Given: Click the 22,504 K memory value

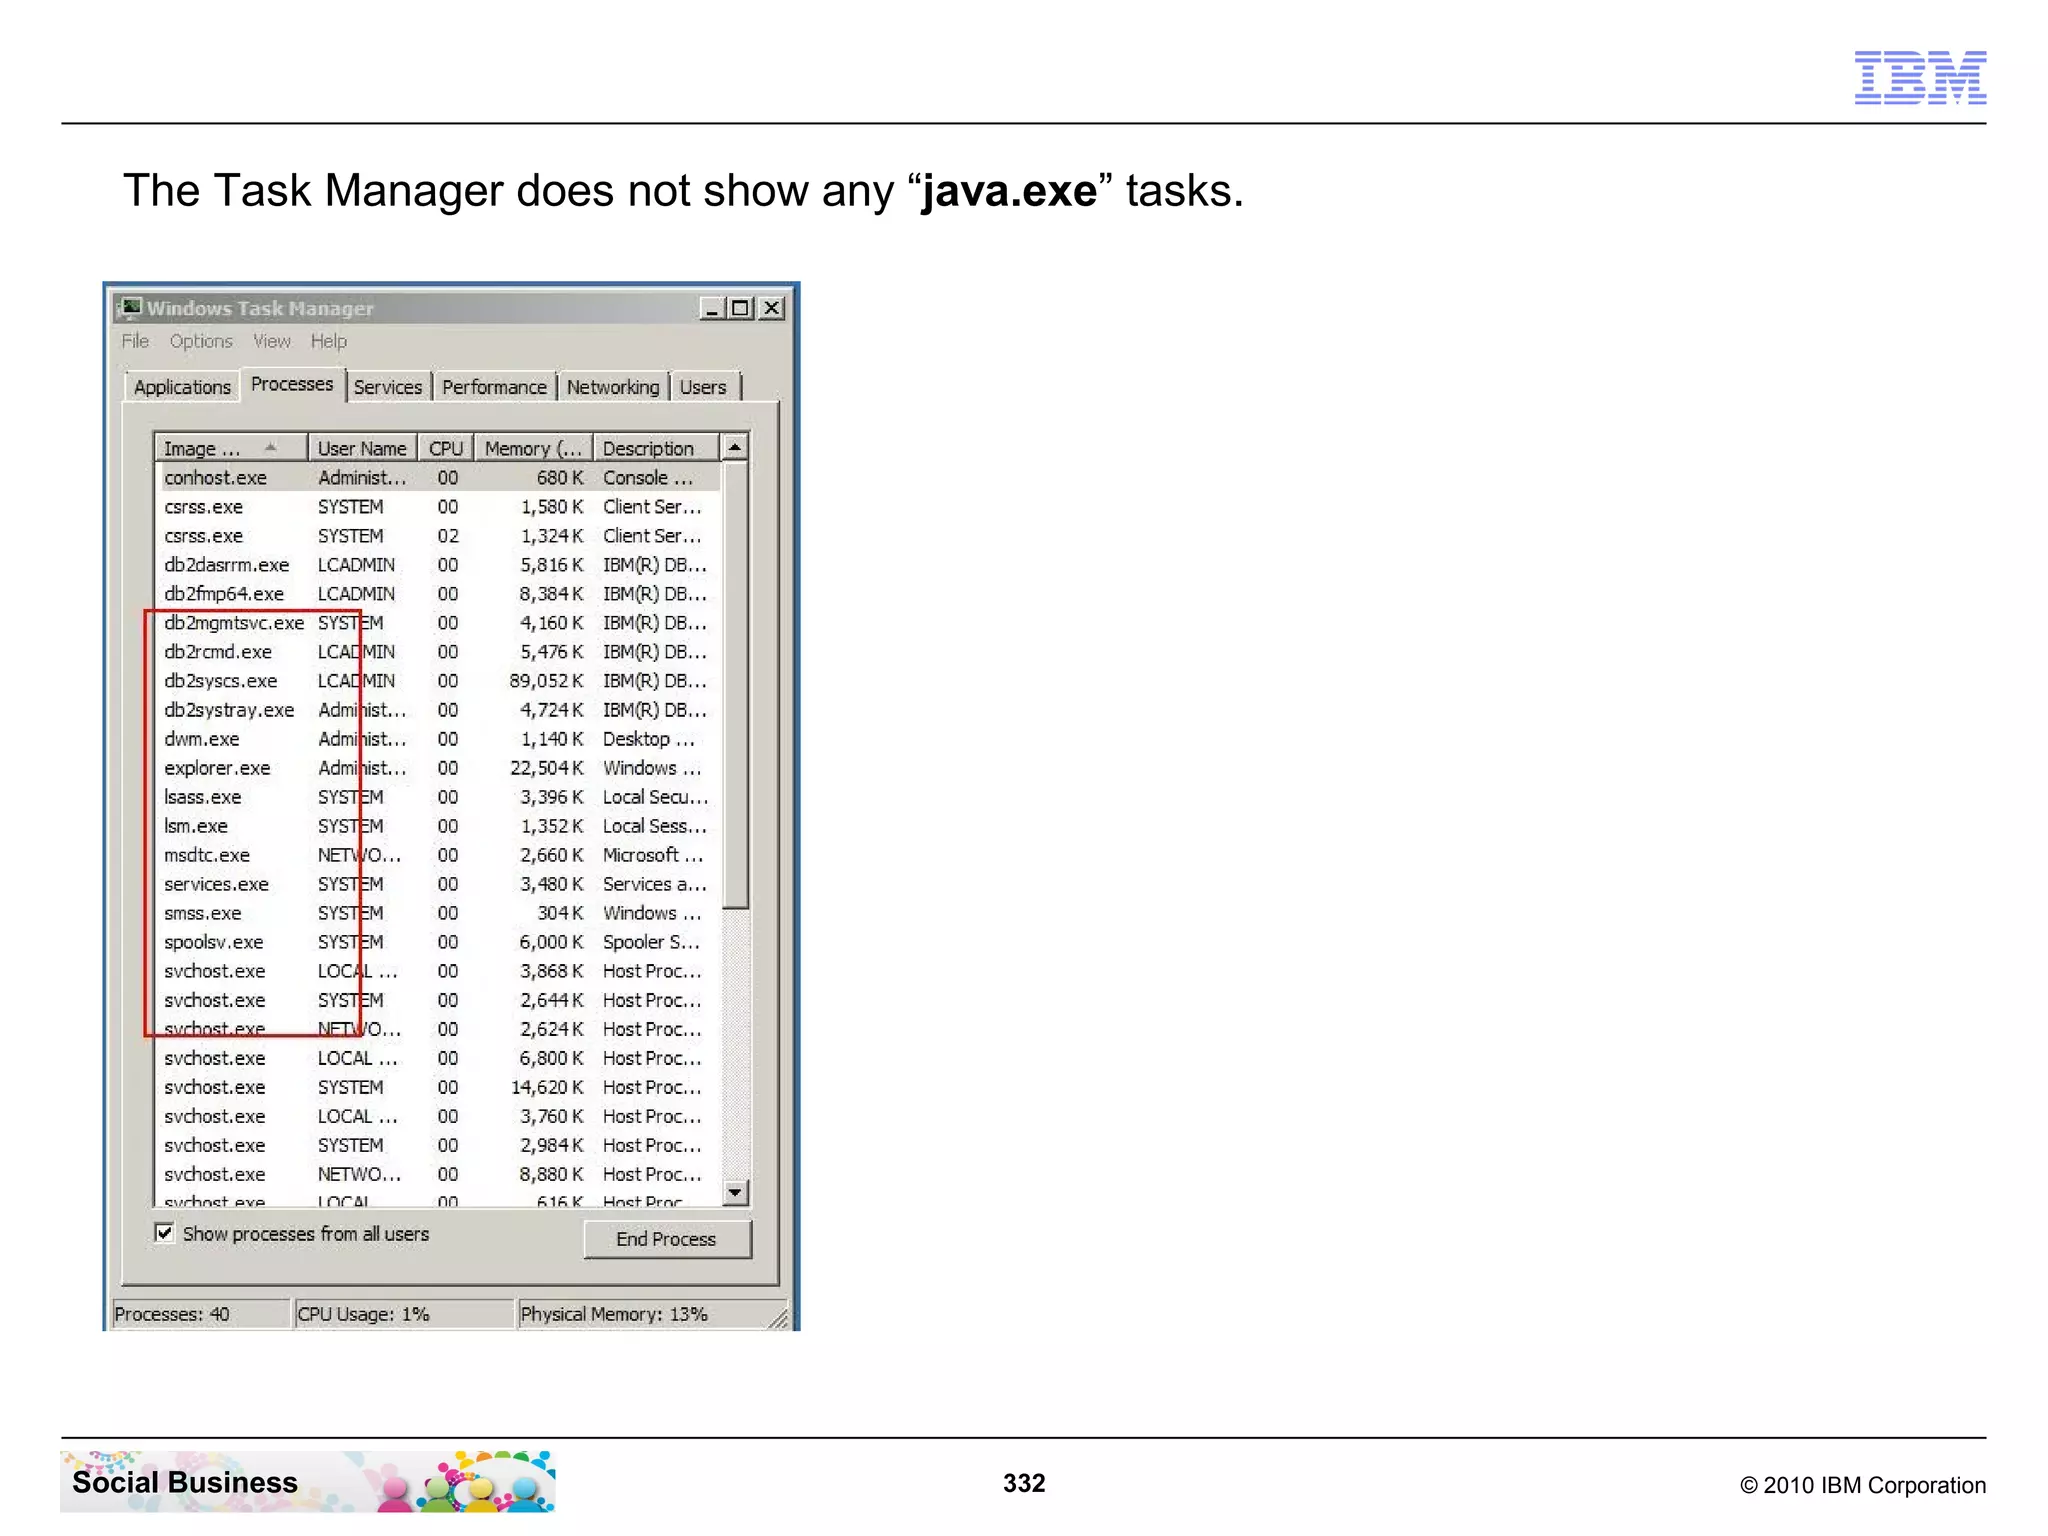Looking at the screenshot, I should point(546,768).
